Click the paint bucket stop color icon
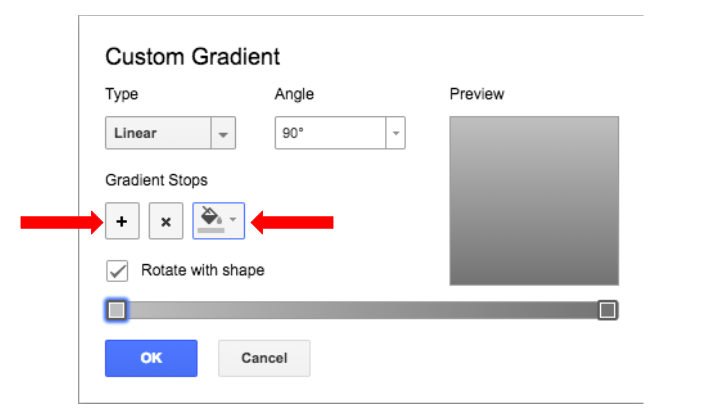 tap(211, 219)
